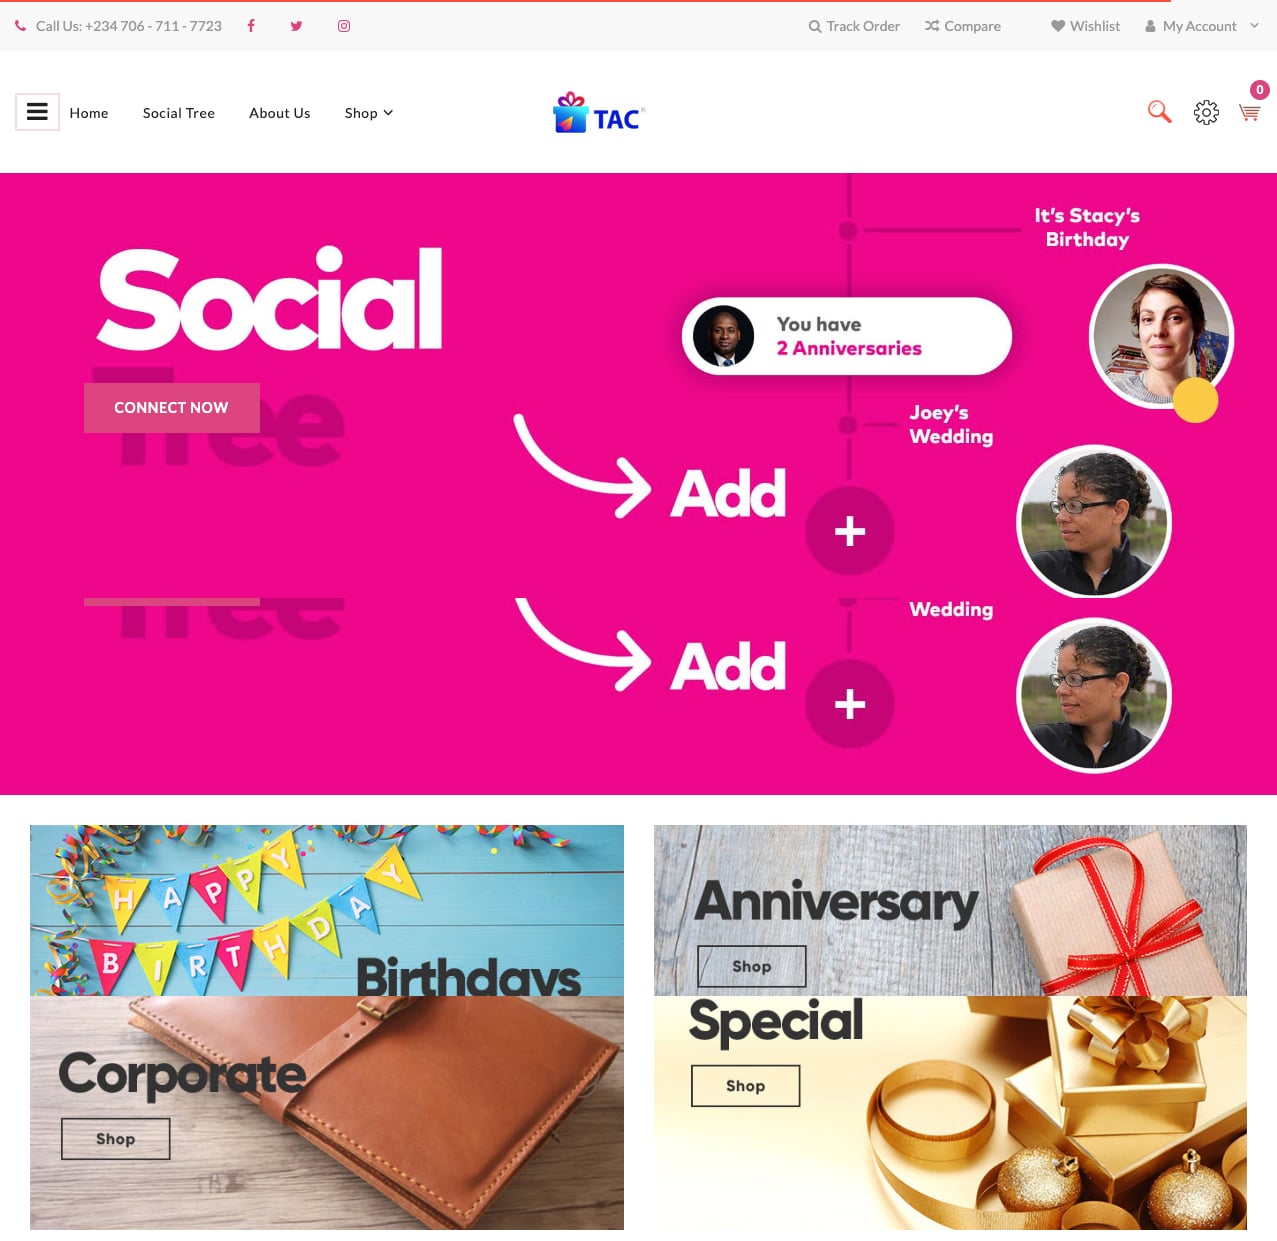Screen dimensions: 1277x1241
Task: Click the CONNECT NOW button
Action: [x=172, y=408]
